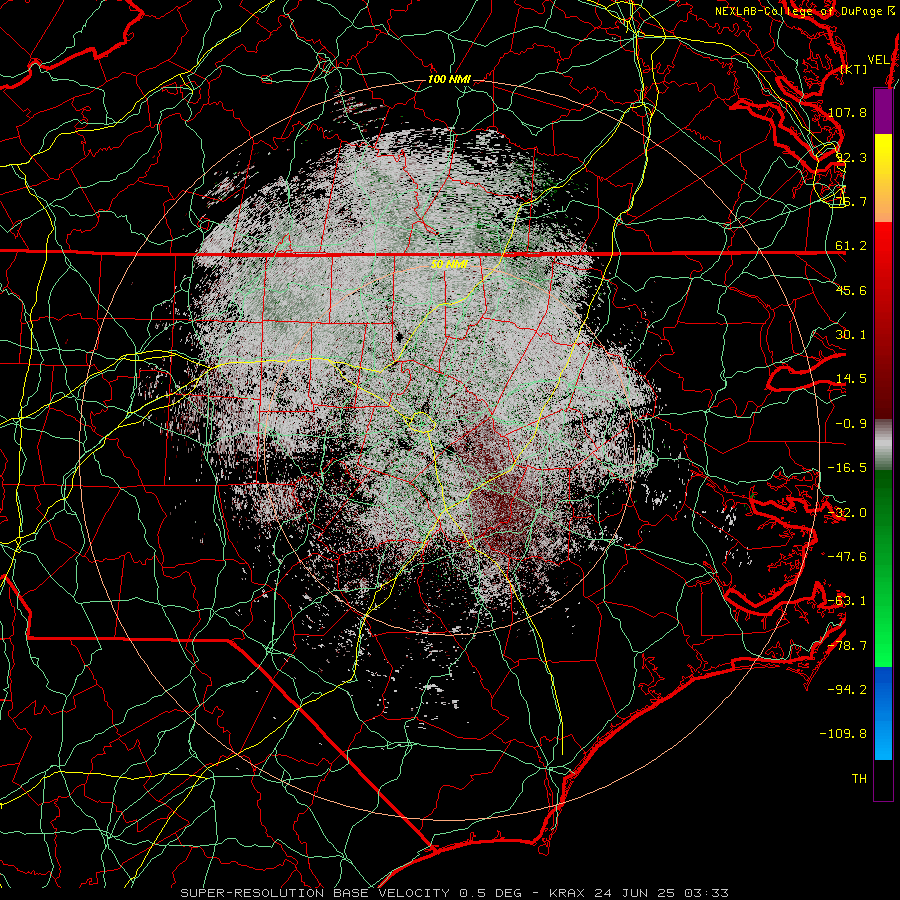The width and height of the screenshot is (900, 900).
Task: Select the -16.5 velocity scale value
Action: click(847, 468)
